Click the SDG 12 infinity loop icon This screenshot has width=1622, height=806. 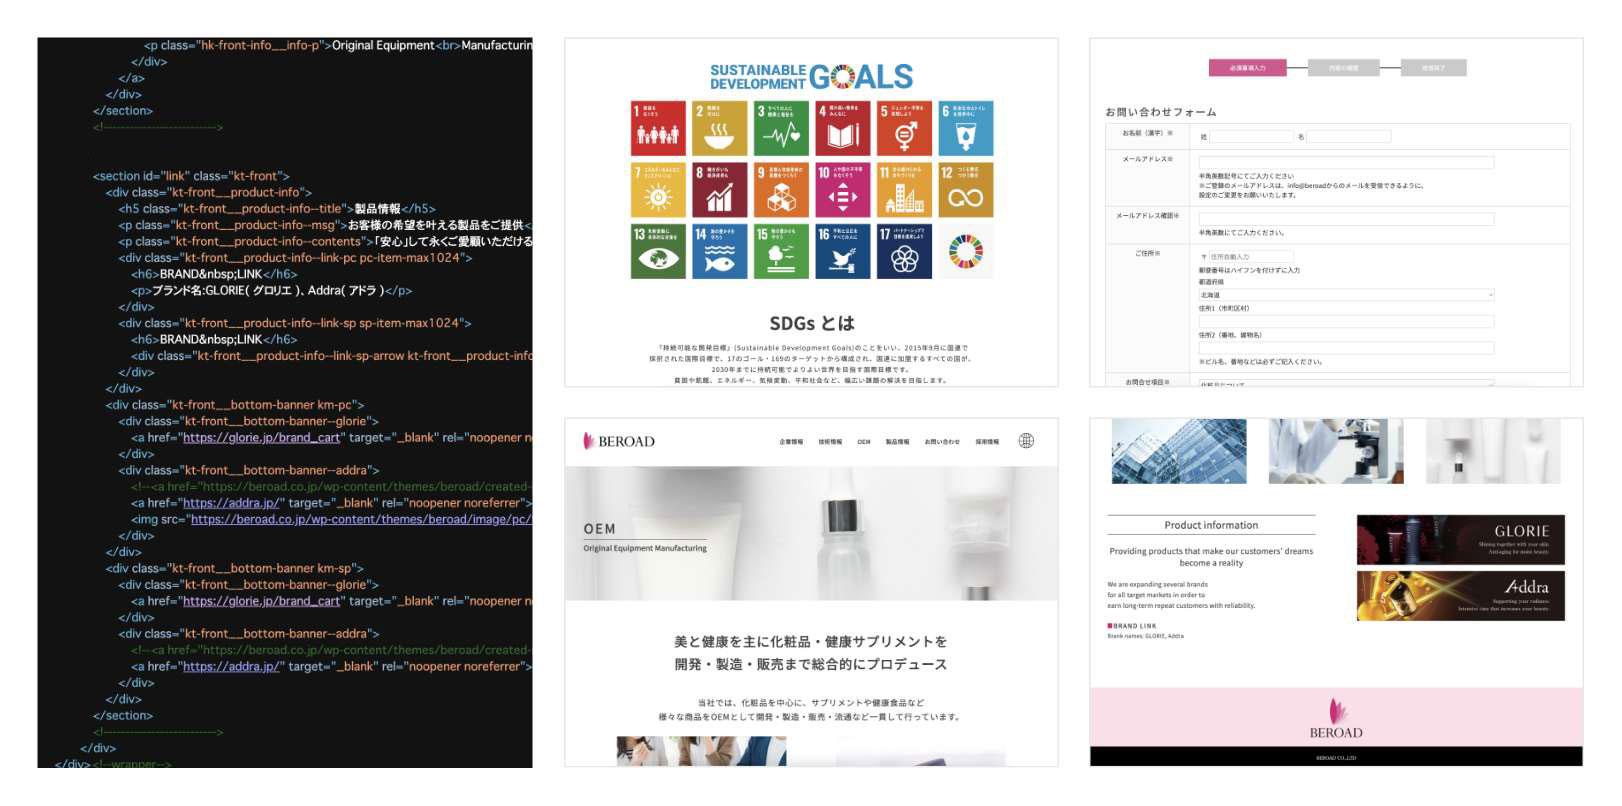(x=965, y=190)
